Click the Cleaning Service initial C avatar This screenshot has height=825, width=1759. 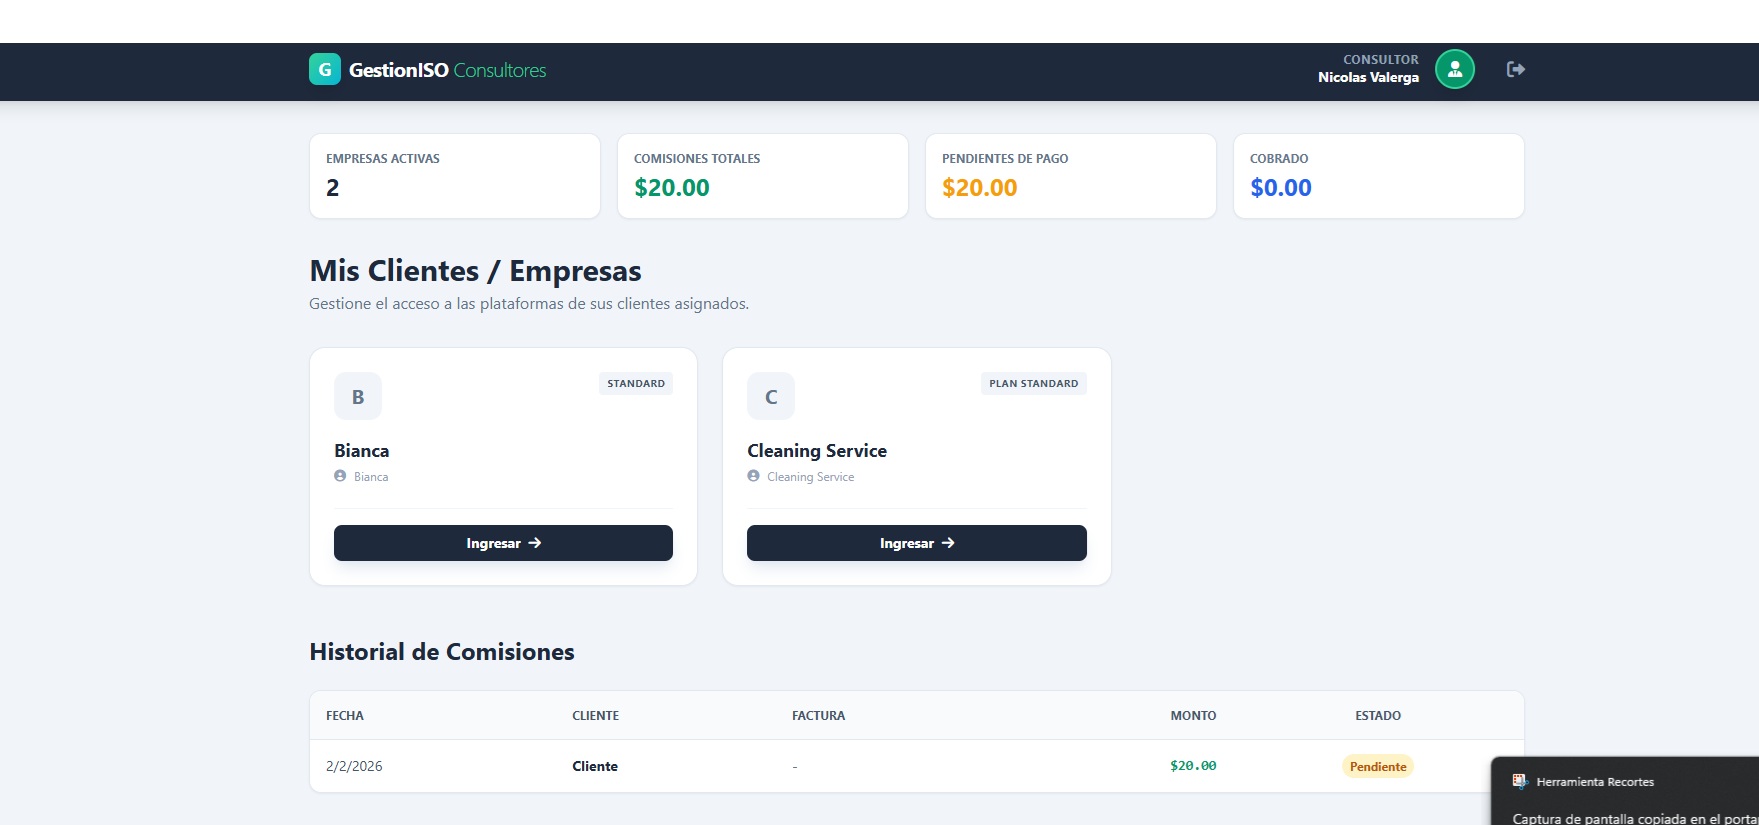pyautogui.click(x=771, y=397)
